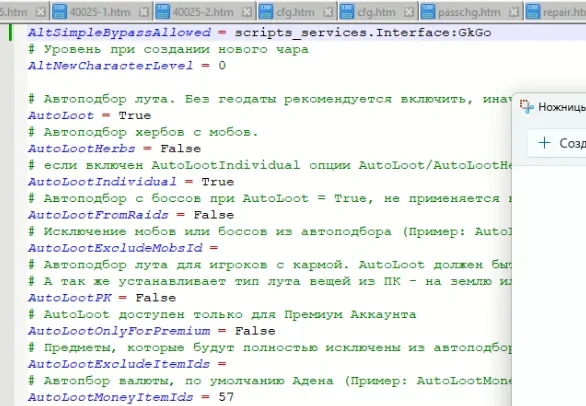Image resolution: width=586 pixels, height=406 pixels.
Task: Click the AutoLootExcludeItemIds key name
Action: tap(119, 364)
